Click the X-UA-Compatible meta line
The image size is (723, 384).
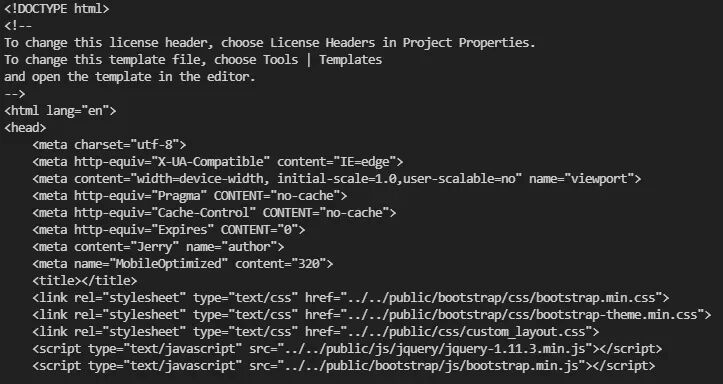[218, 162]
